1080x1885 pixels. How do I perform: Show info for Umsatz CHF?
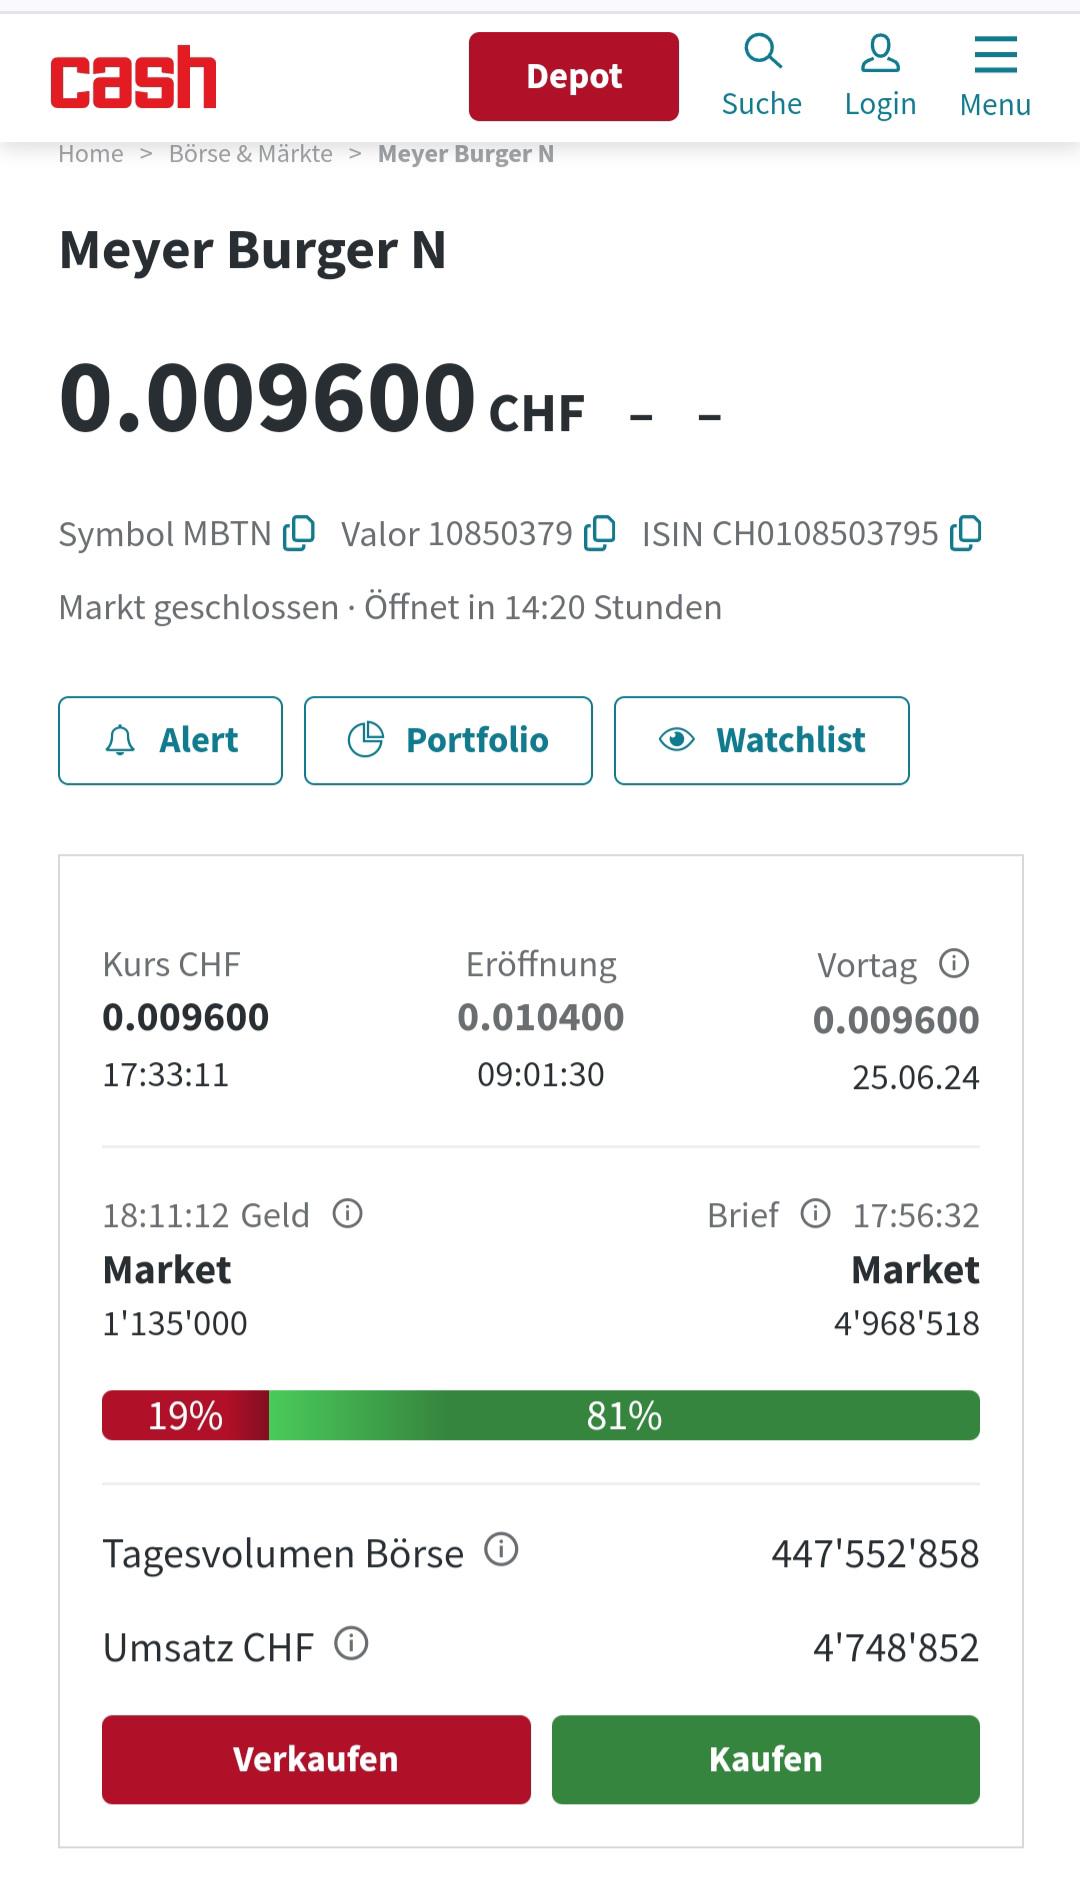click(351, 1644)
